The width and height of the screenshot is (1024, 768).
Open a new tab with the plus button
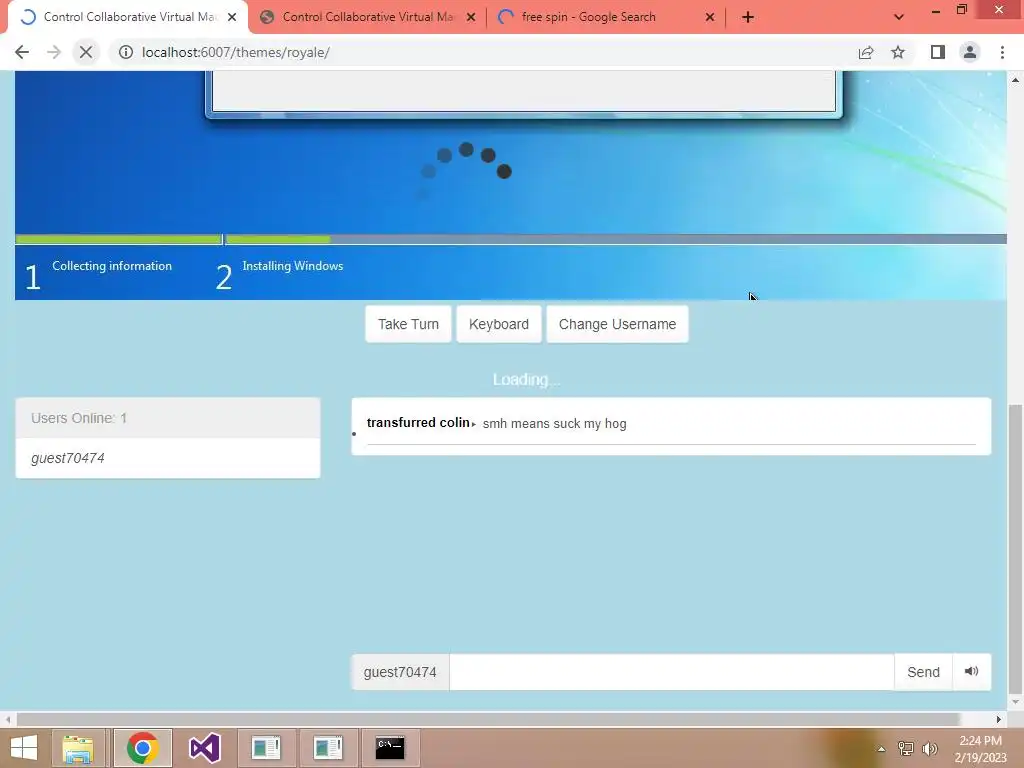748,17
